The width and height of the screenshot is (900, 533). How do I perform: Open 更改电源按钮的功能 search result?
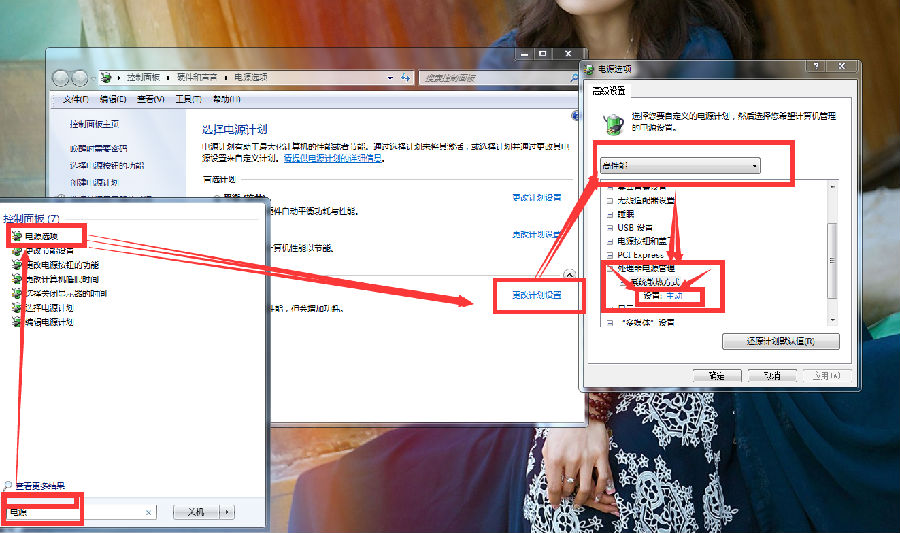click(62, 265)
